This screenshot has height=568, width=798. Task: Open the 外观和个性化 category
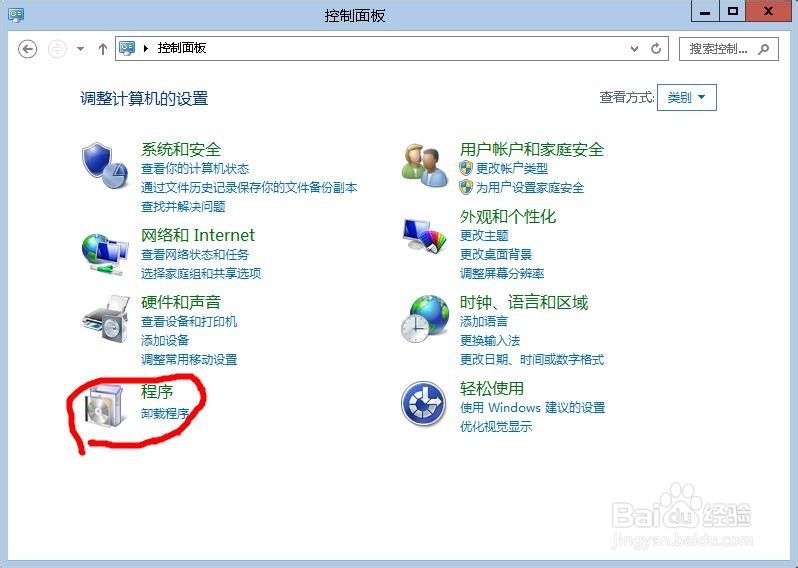[508, 216]
